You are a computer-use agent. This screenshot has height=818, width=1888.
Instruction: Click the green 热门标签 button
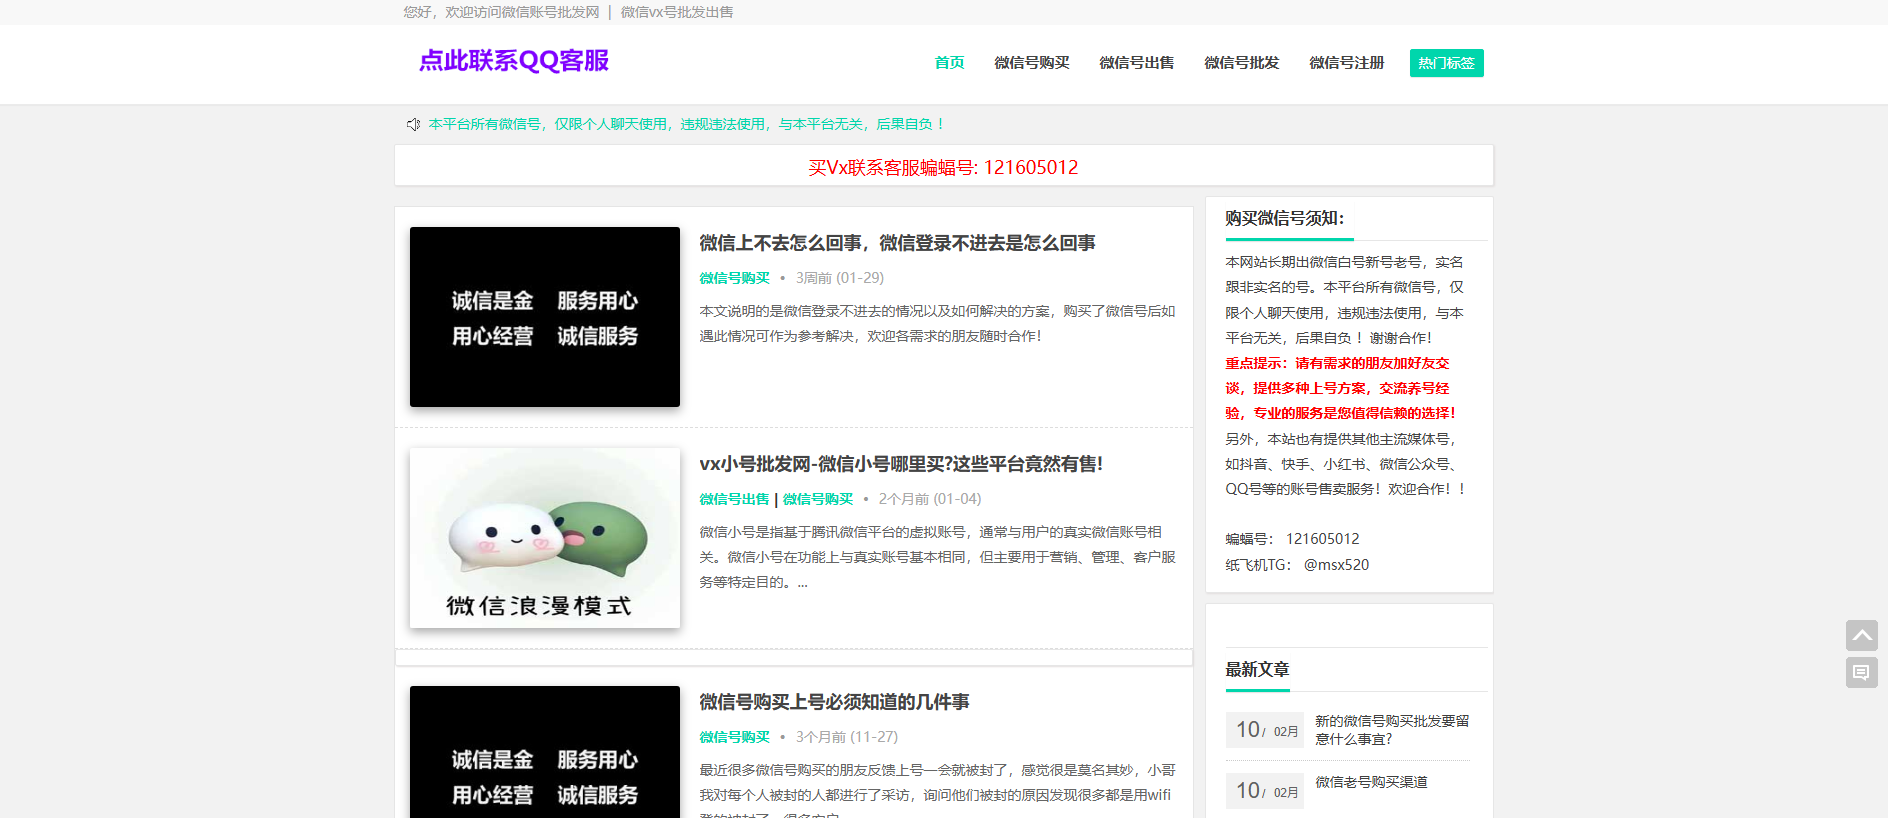1446,63
